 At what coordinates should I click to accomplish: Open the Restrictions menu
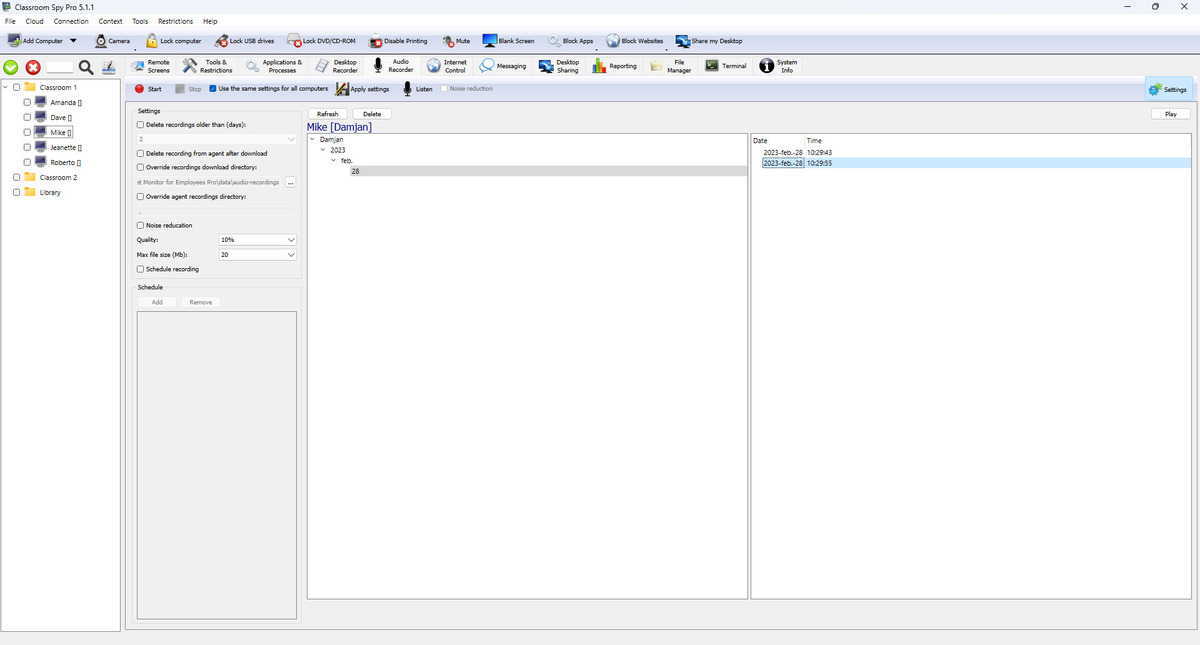[x=175, y=21]
